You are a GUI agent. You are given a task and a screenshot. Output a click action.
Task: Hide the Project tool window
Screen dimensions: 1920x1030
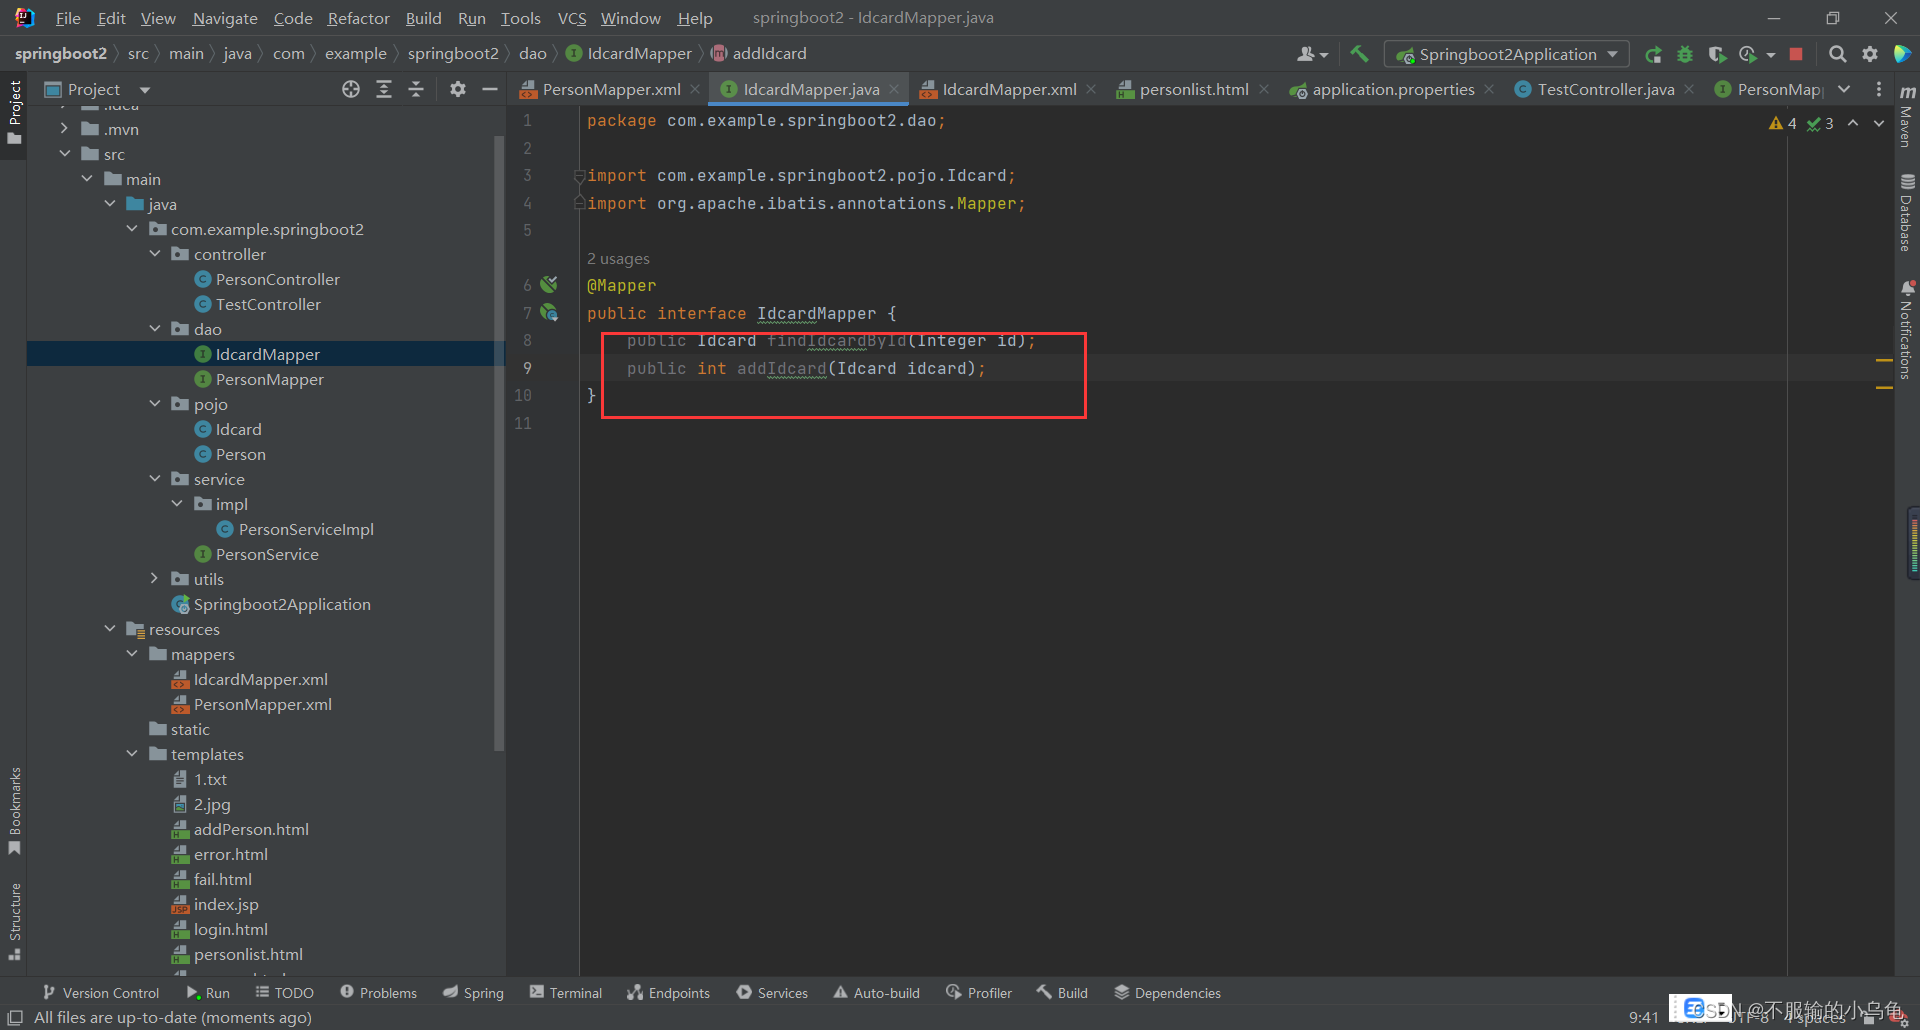(490, 89)
